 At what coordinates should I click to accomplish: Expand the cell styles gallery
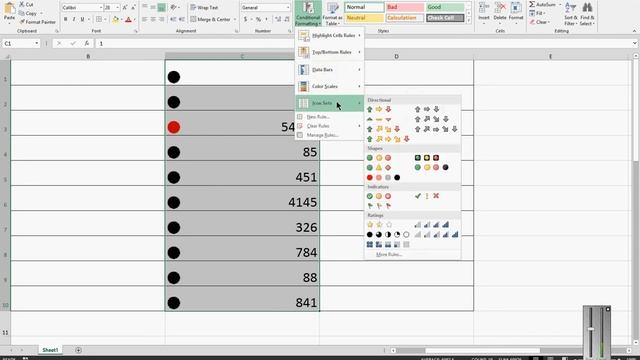coord(469,20)
